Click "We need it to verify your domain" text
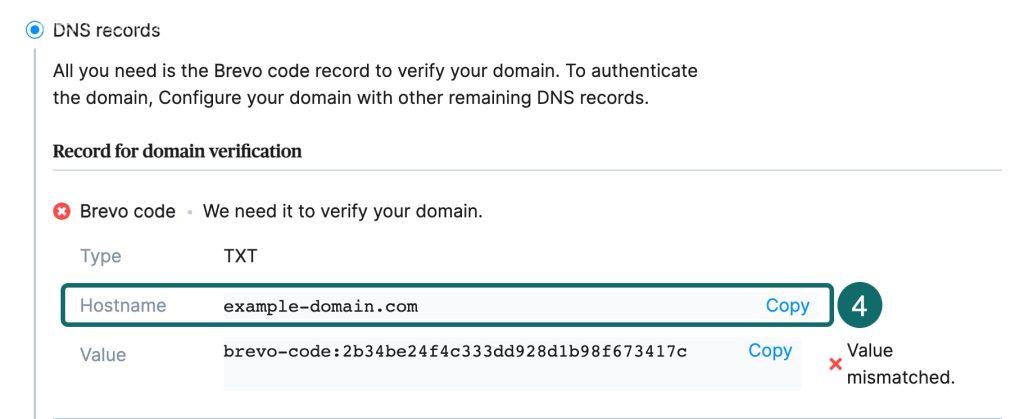Viewport: 1024px width, 419px height. tap(342, 212)
